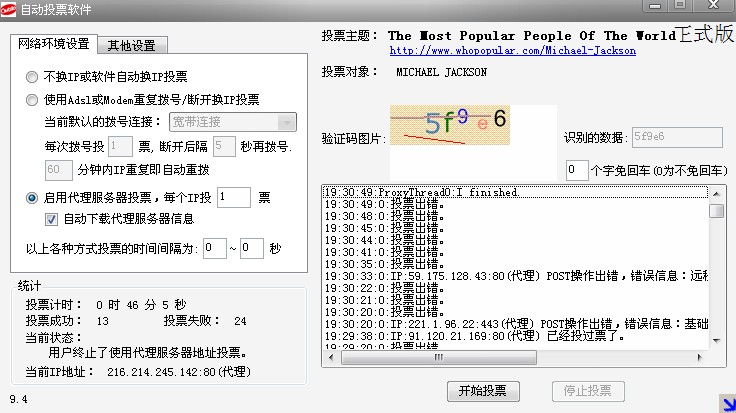Open the whopopular.com Michael-Jackson link
Screen dimensions: 736x413
pyautogui.click(x=513, y=50)
